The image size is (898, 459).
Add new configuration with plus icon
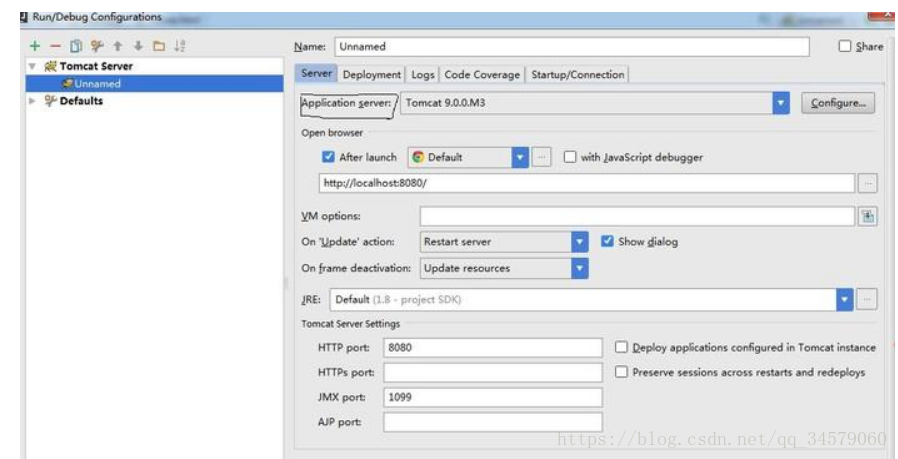pyautogui.click(x=35, y=46)
